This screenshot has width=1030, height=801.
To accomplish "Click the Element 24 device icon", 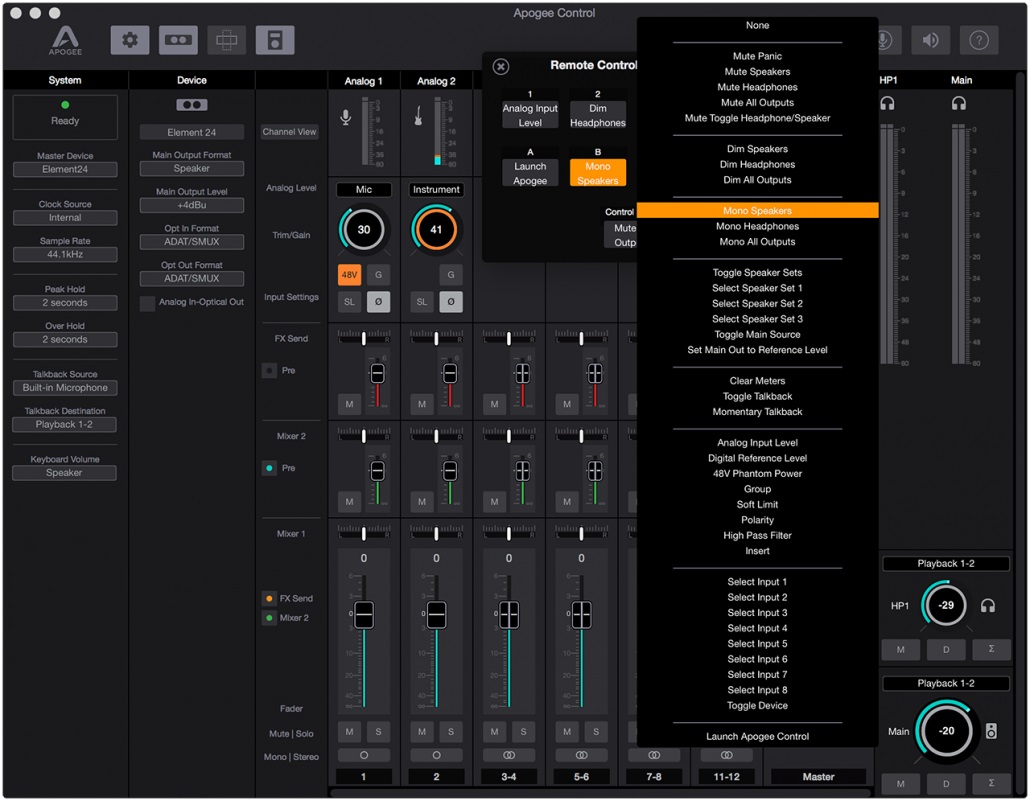I will pyautogui.click(x=192, y=104).
